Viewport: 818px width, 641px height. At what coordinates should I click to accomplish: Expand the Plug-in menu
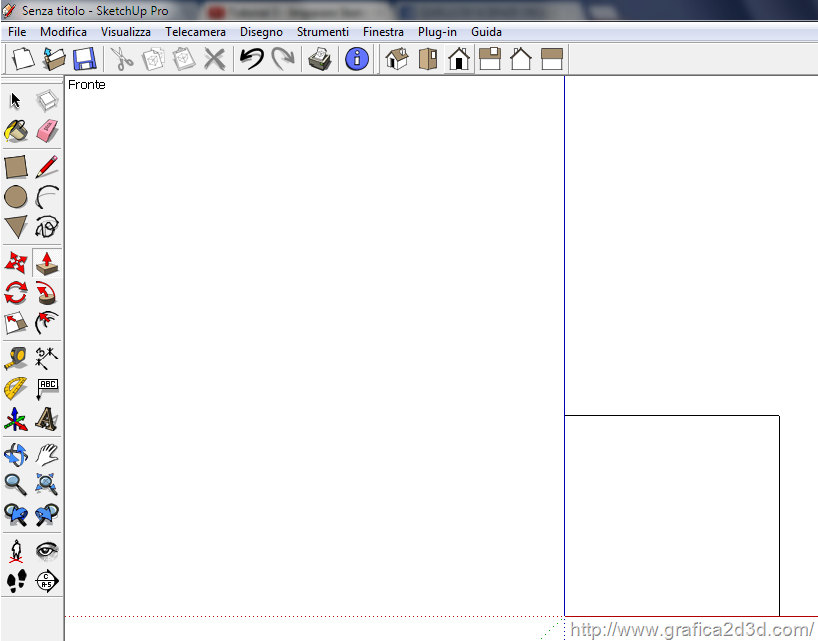click(x=437, y=32)
